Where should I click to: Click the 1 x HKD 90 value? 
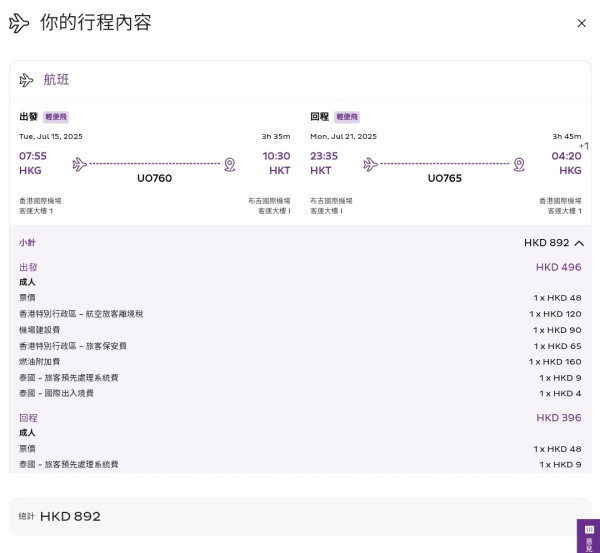point(557,330)
